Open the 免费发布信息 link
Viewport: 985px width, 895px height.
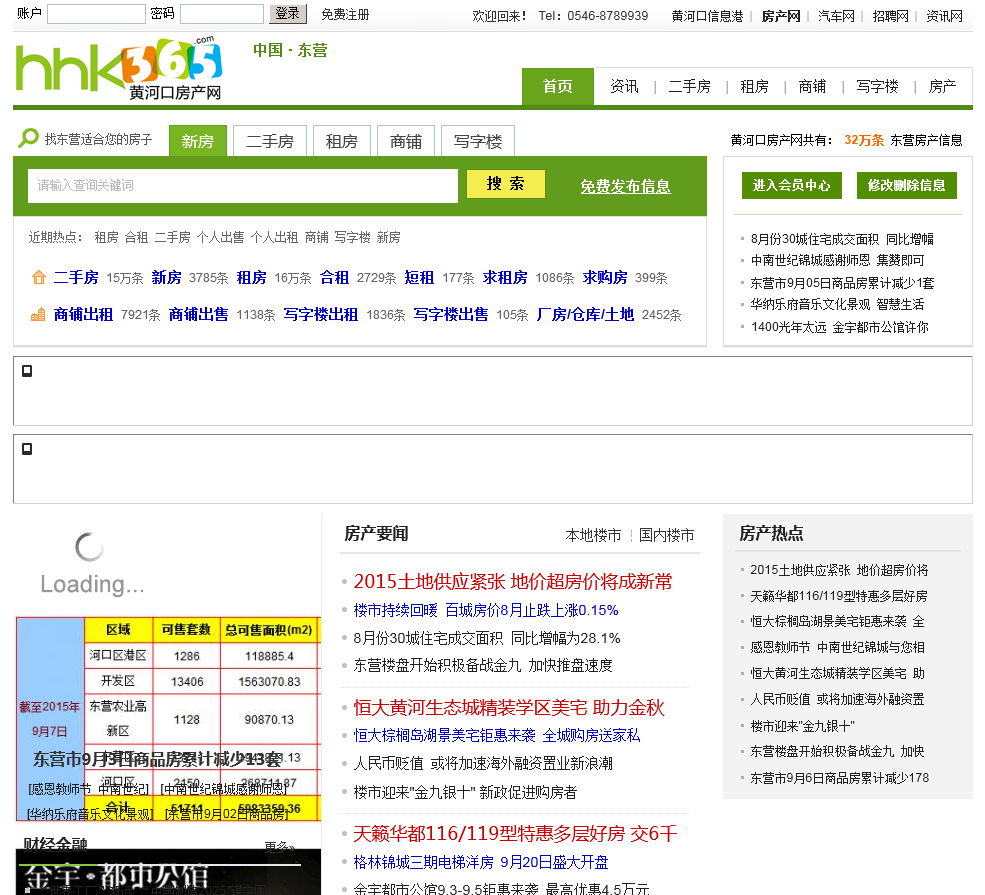pos(625,187)
